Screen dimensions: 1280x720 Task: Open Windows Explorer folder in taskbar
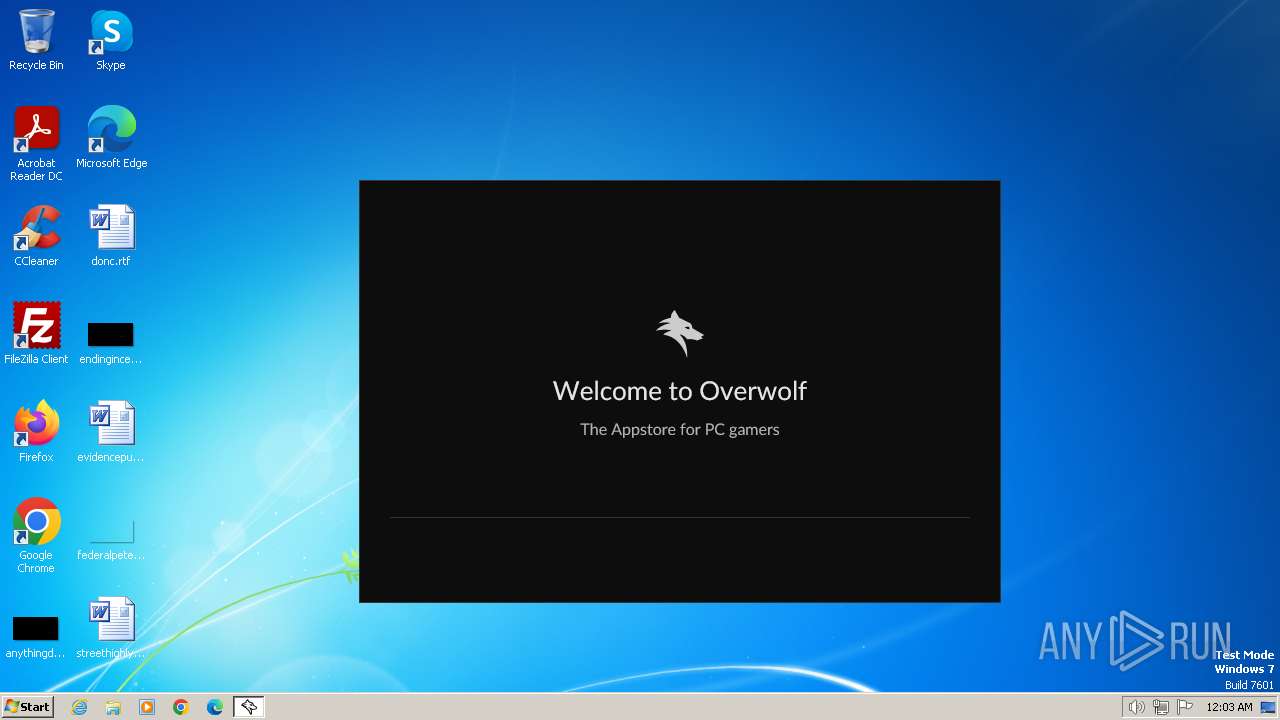(113, 707)
